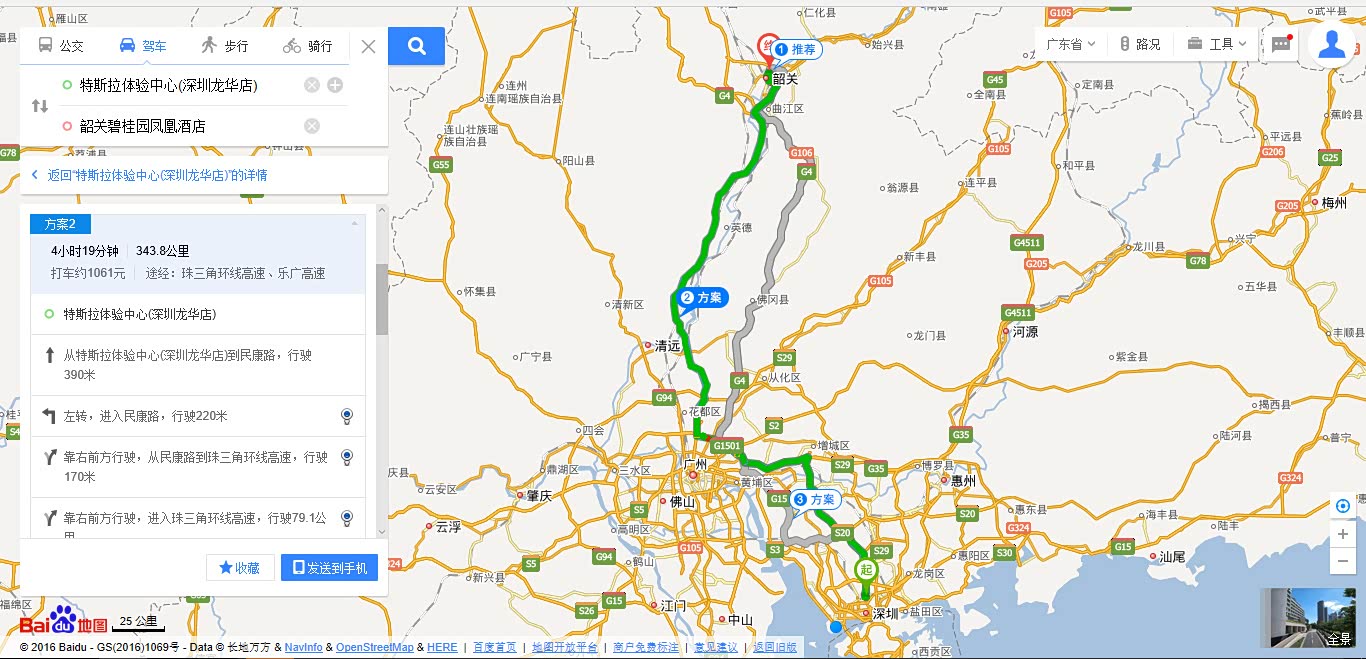Open the 全景 panorama thumbnail
Screen dimensions: 1366x659
1308,617
